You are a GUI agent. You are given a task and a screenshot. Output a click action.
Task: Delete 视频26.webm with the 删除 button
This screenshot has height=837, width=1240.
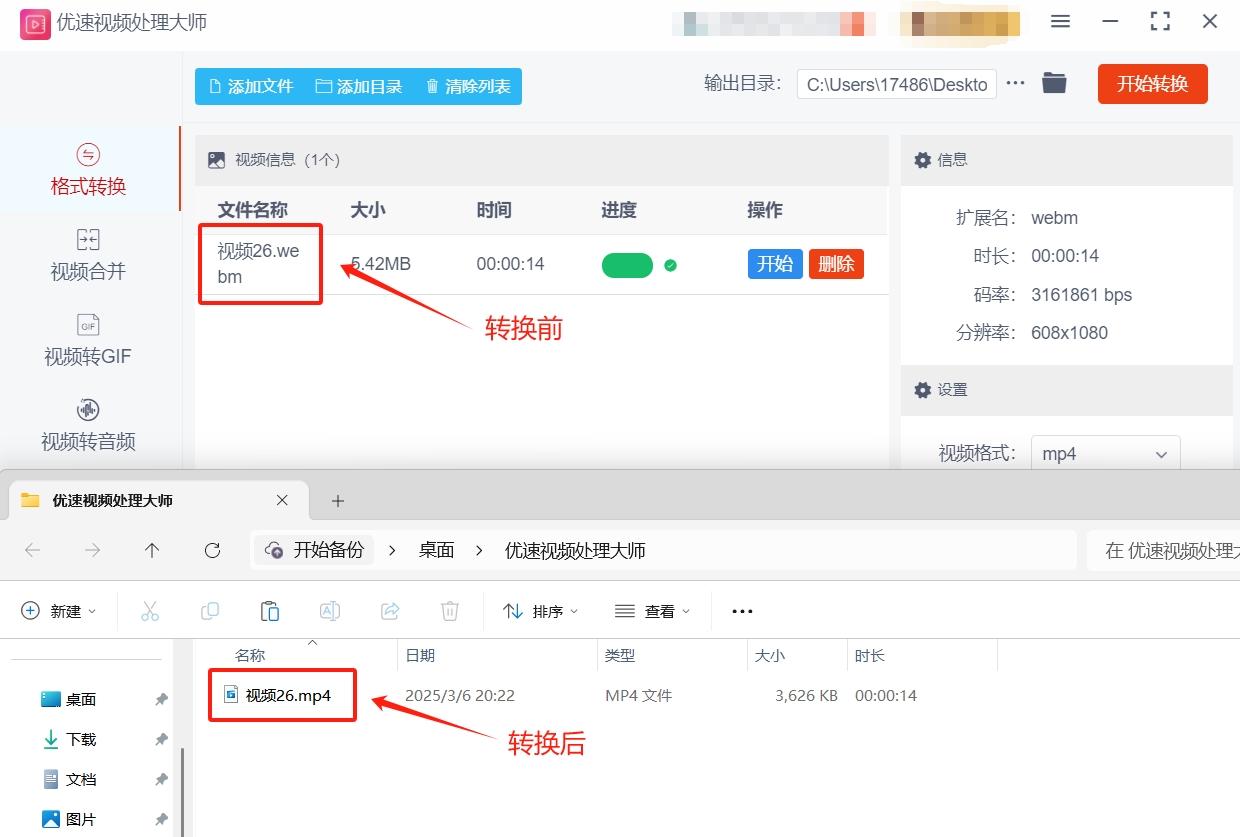tap(836, 264)
